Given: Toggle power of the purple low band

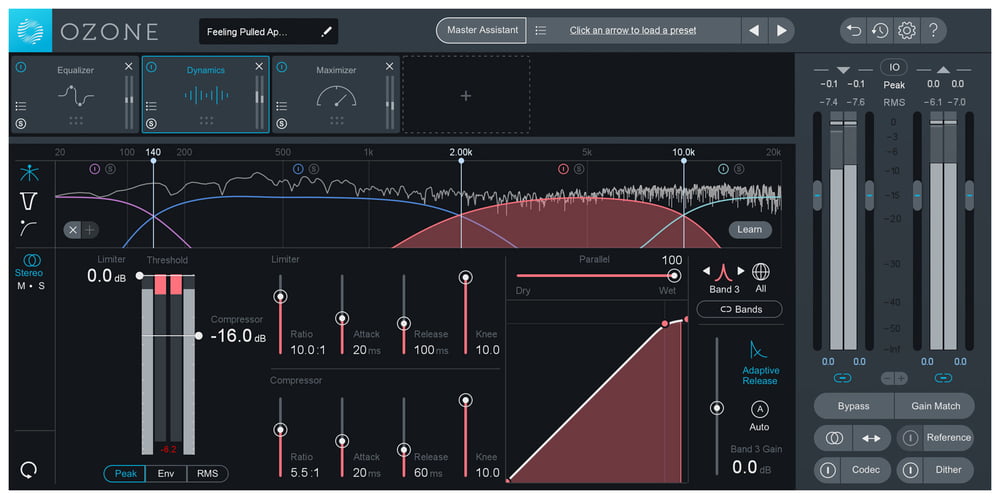Looking at the screenshot, I should click(95, 169).
